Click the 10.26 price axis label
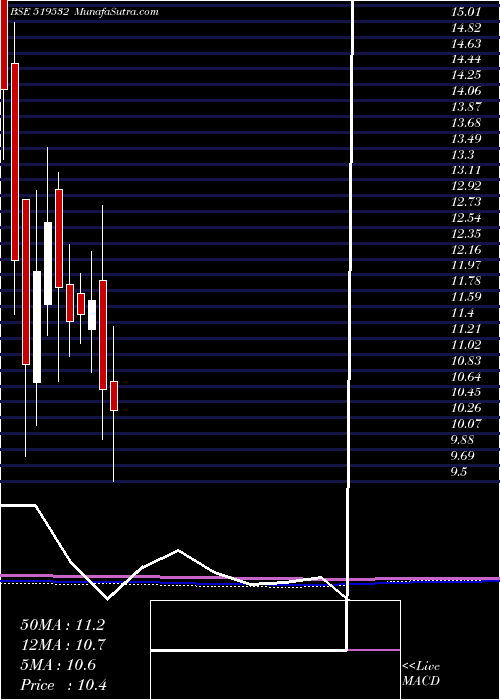Image resolution: width=500 pixels, height=700 pixels. point(466,408)
